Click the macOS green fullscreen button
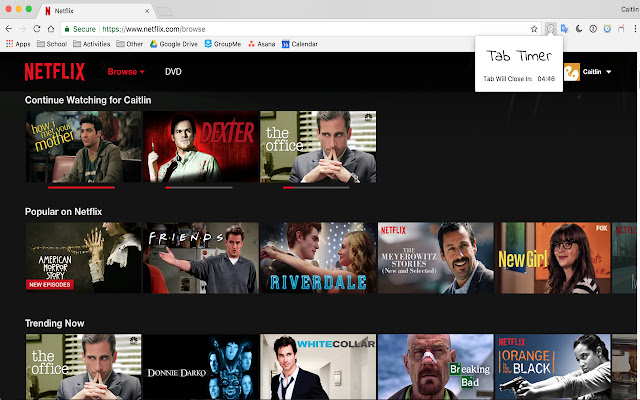This screenshot has width=640, height=400. pos(29,9)
